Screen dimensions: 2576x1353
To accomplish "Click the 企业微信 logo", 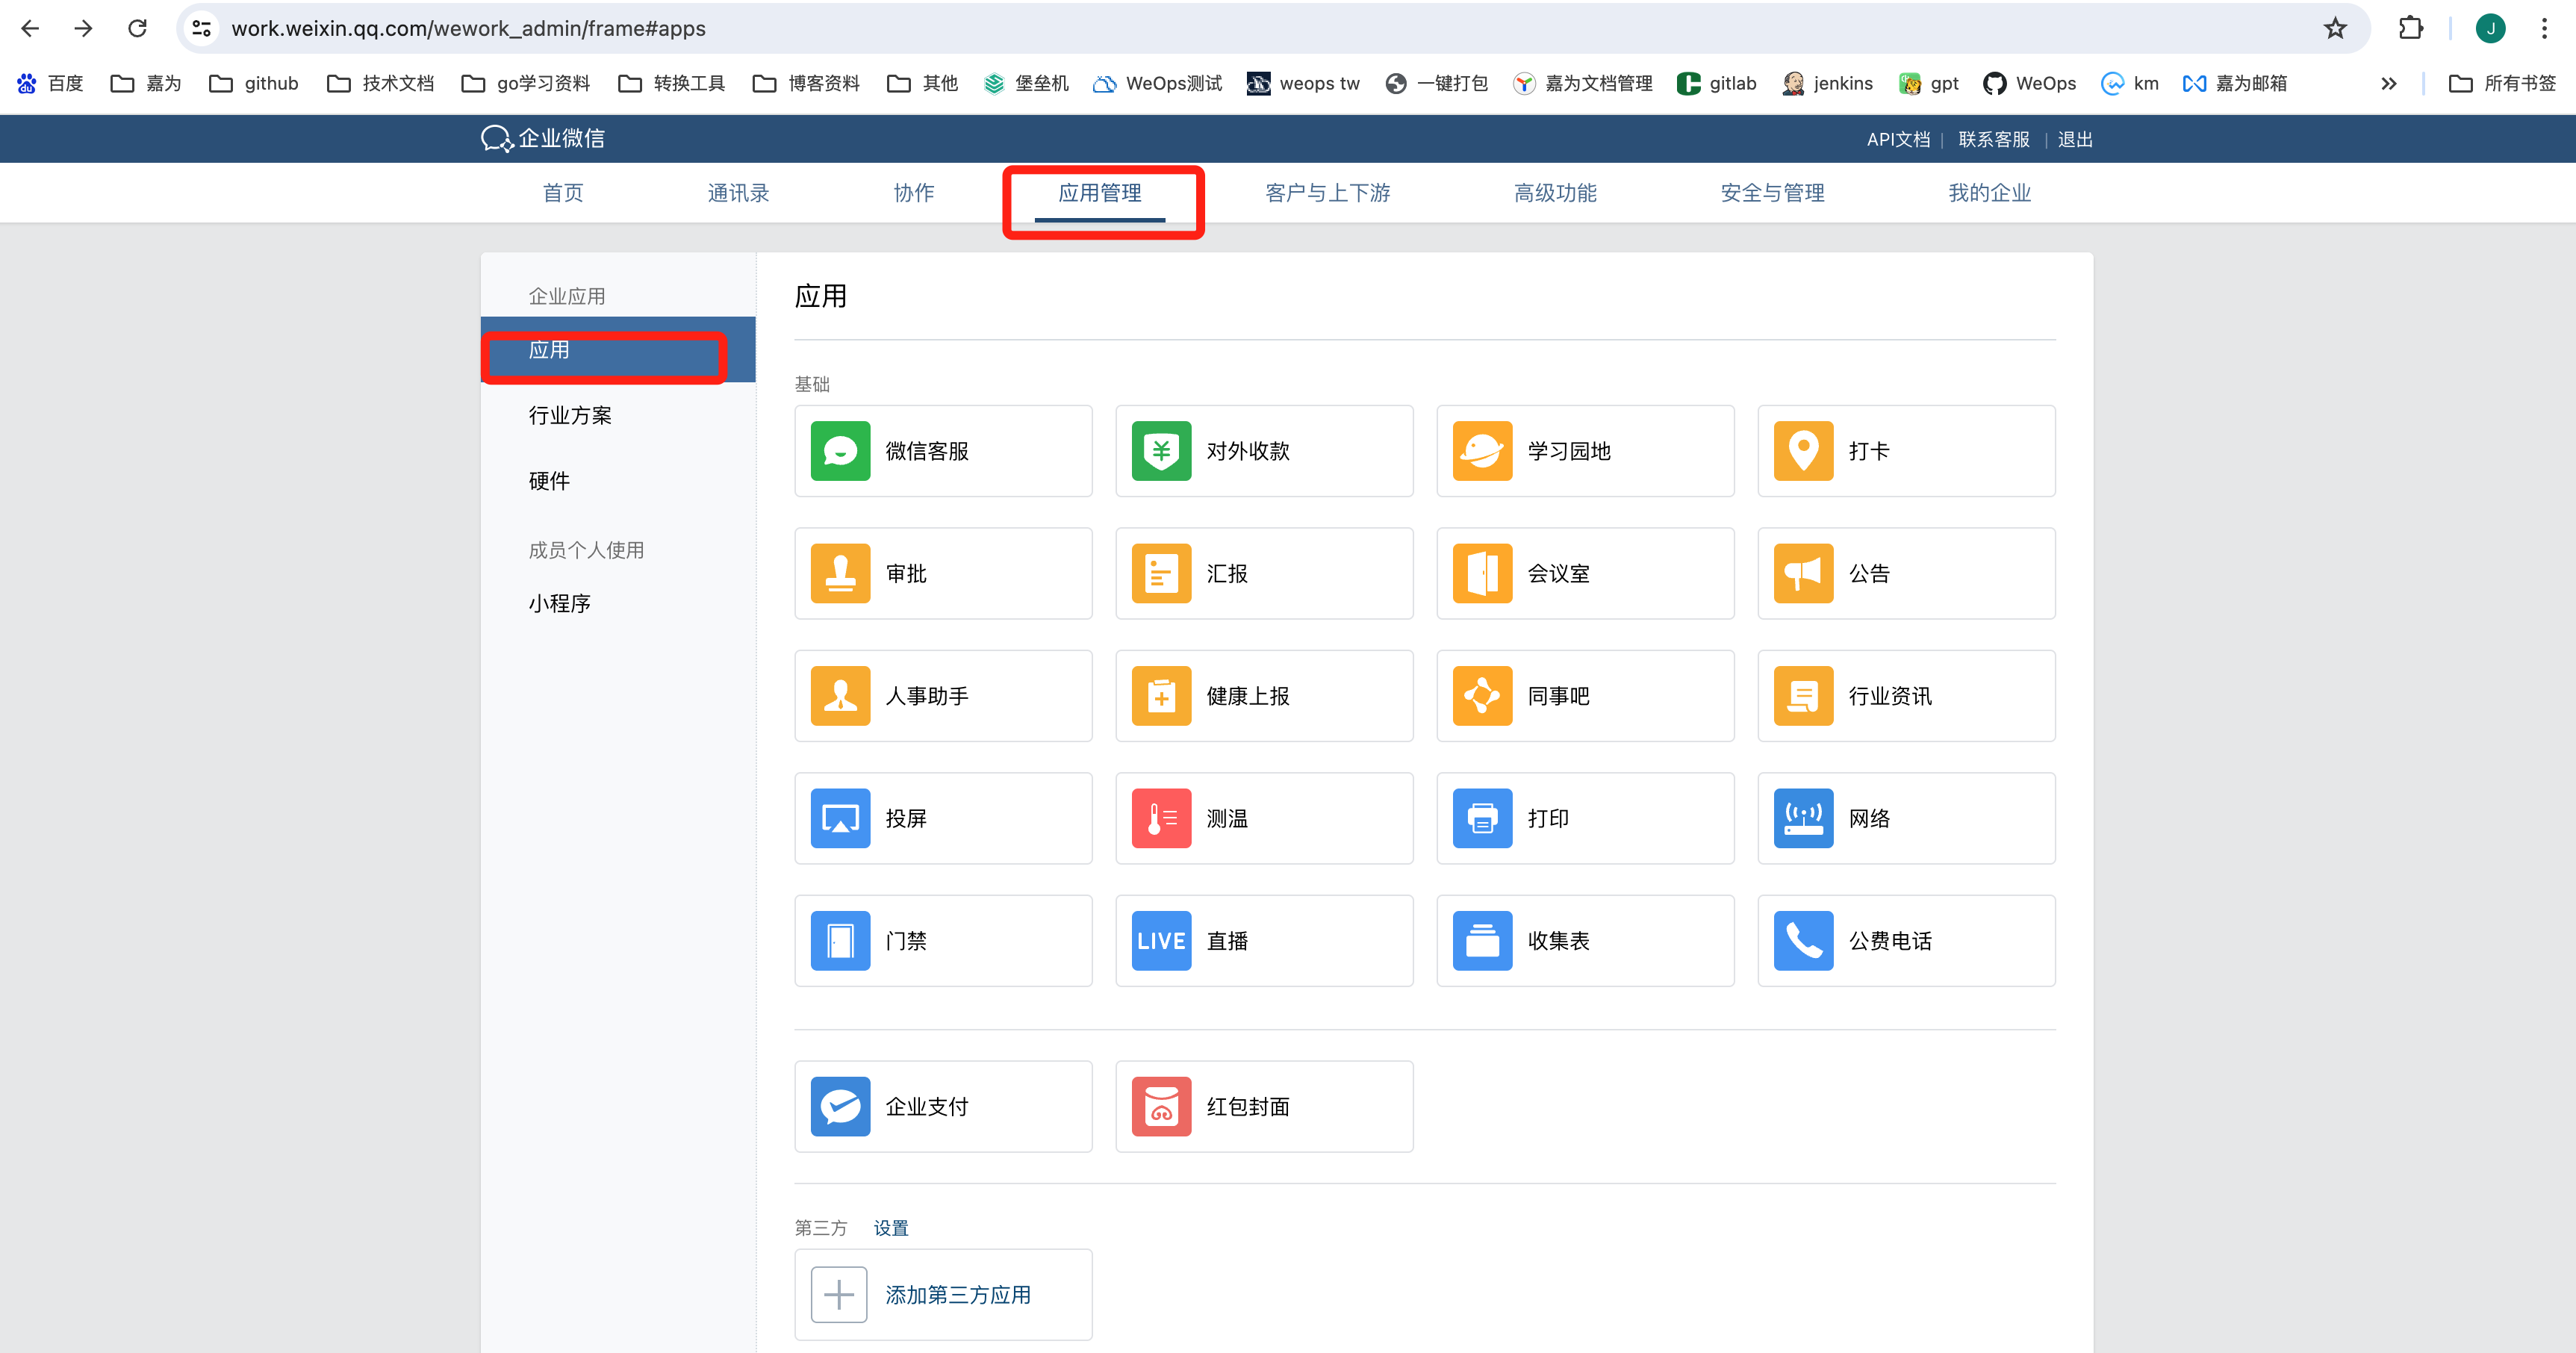I will (543, 139).
